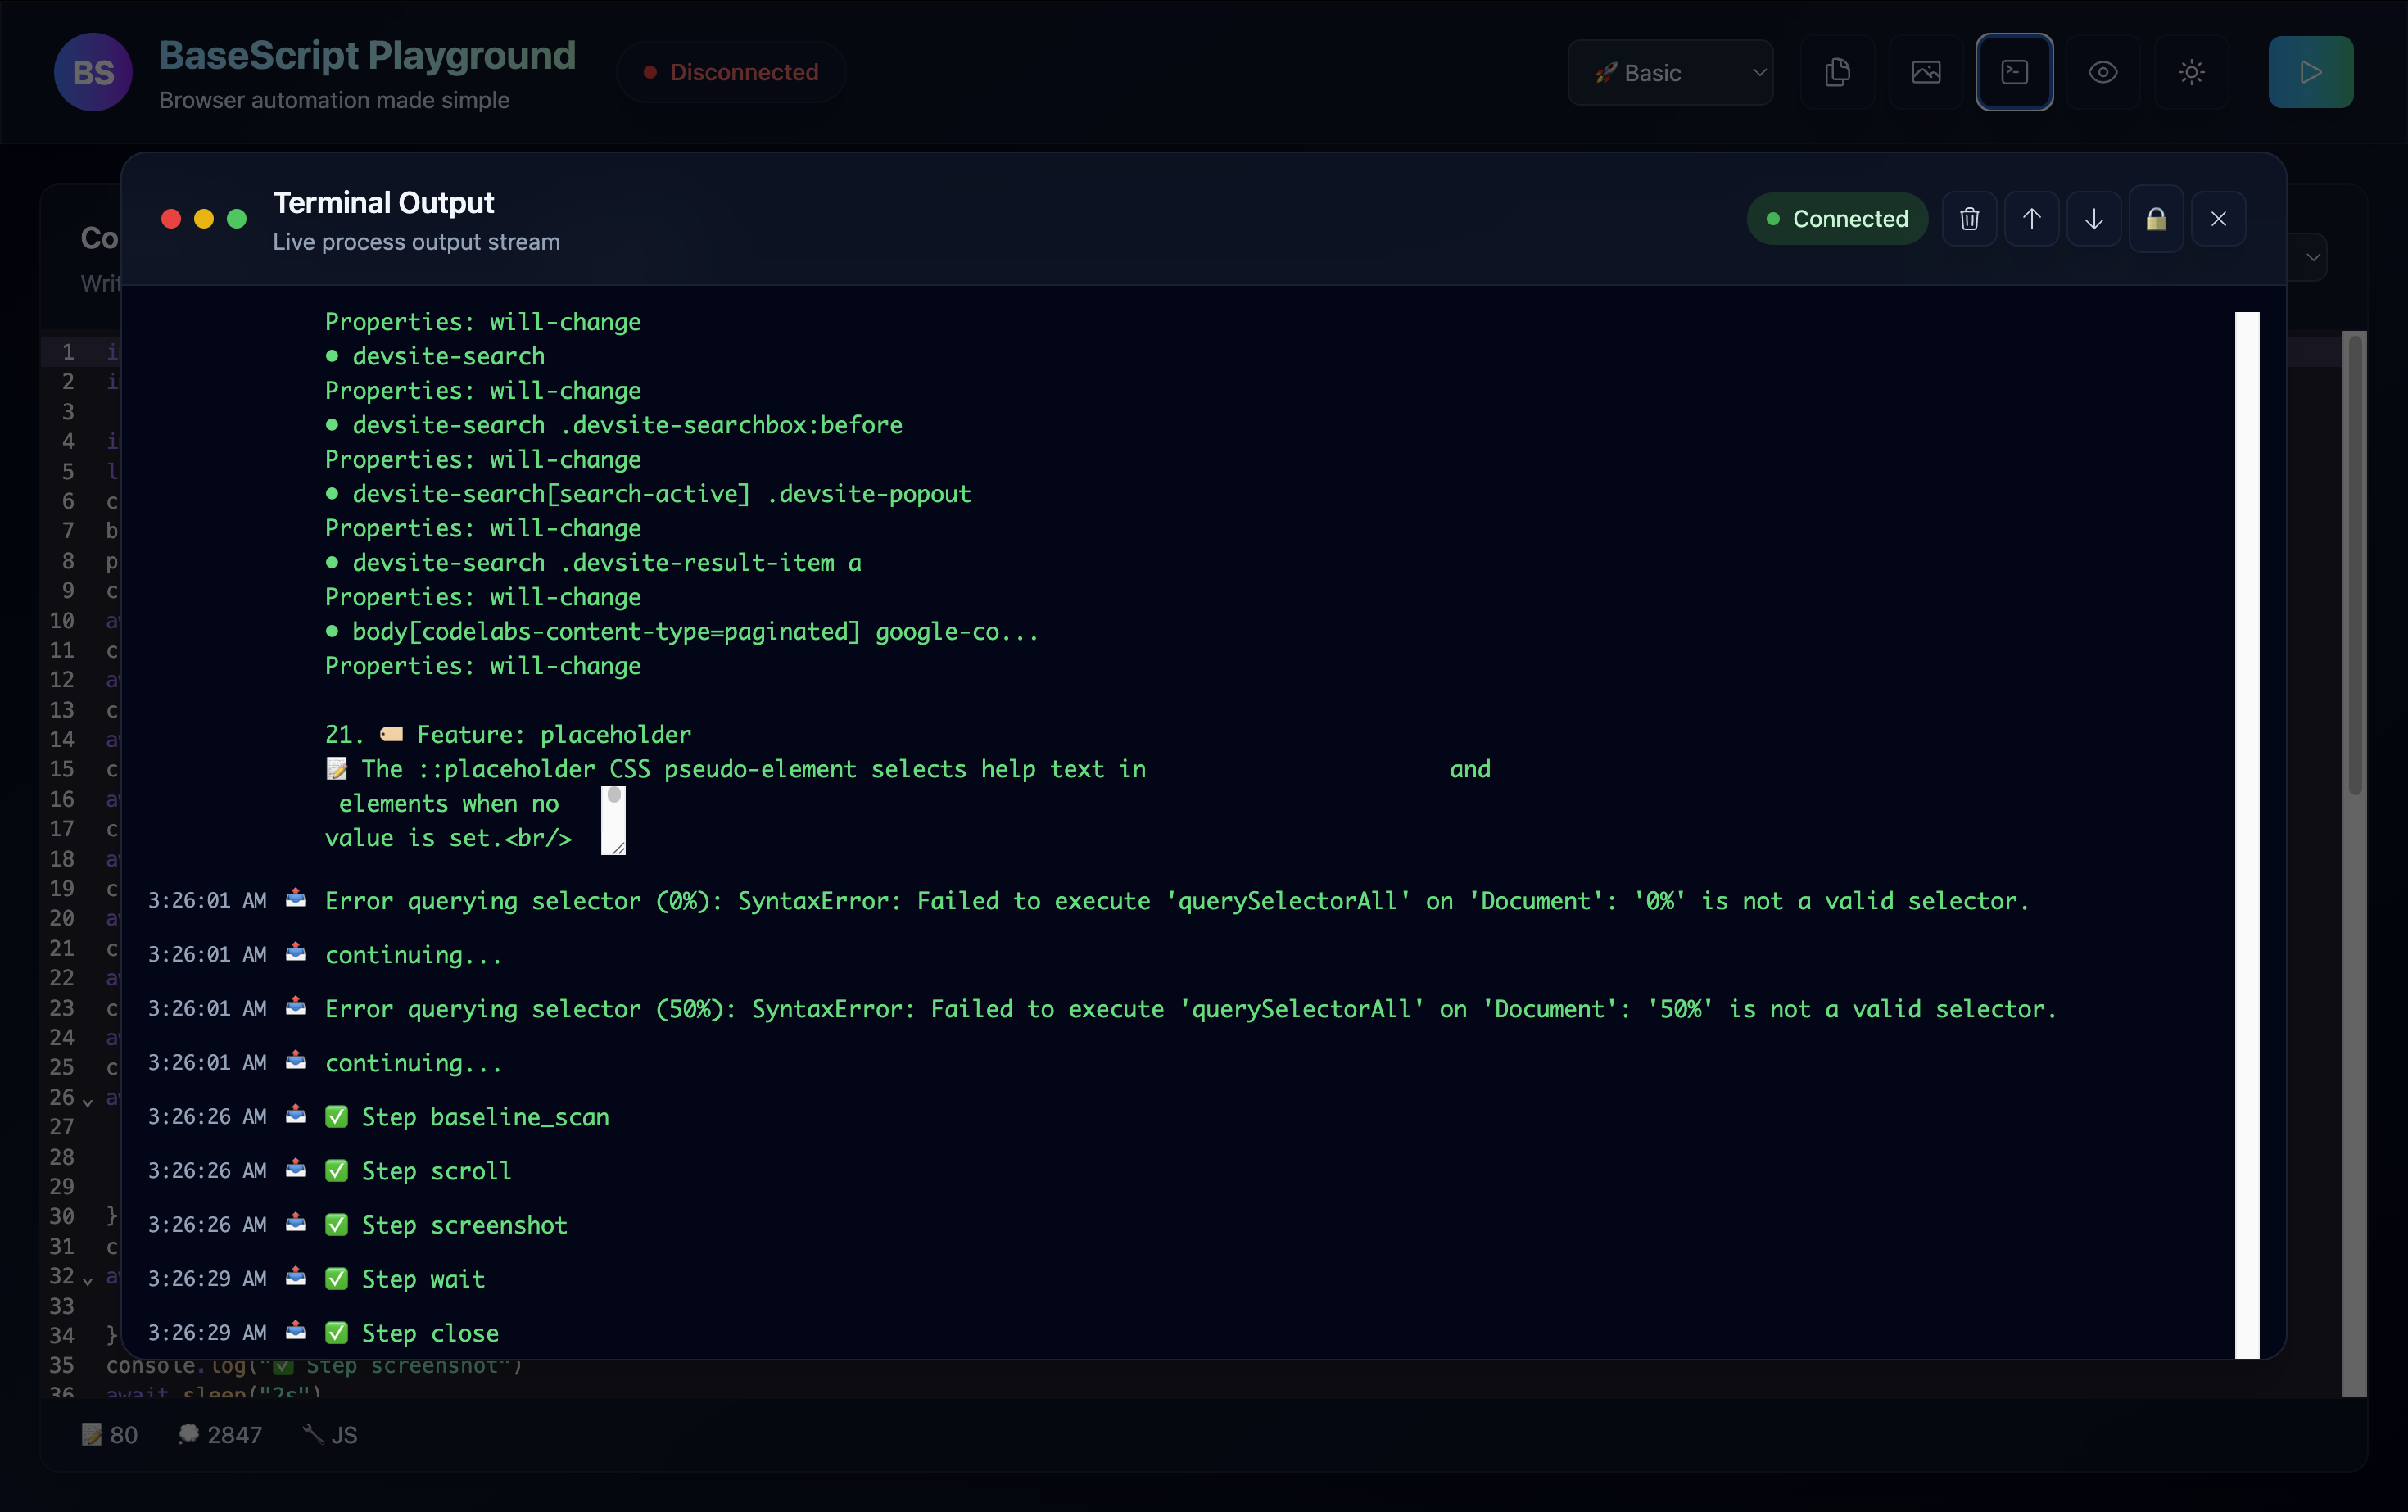This screenshot has width=2408, height=1512.
Task: Toggle the terminal panel icon button
Action: point(2014,72)
